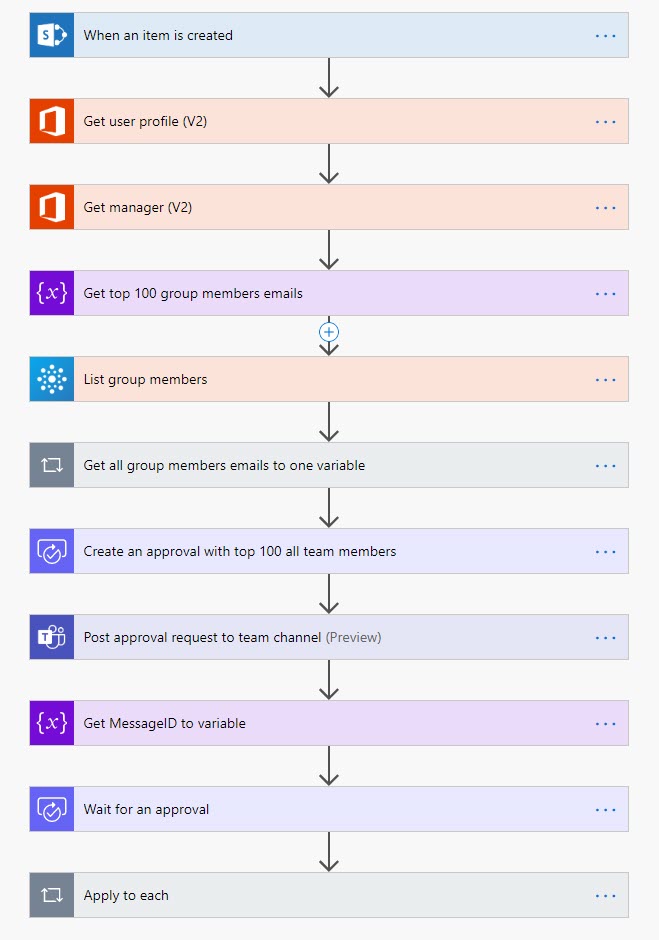
Task: Expand Get MessageID to variable step
Action: click(x=300, y=723)
